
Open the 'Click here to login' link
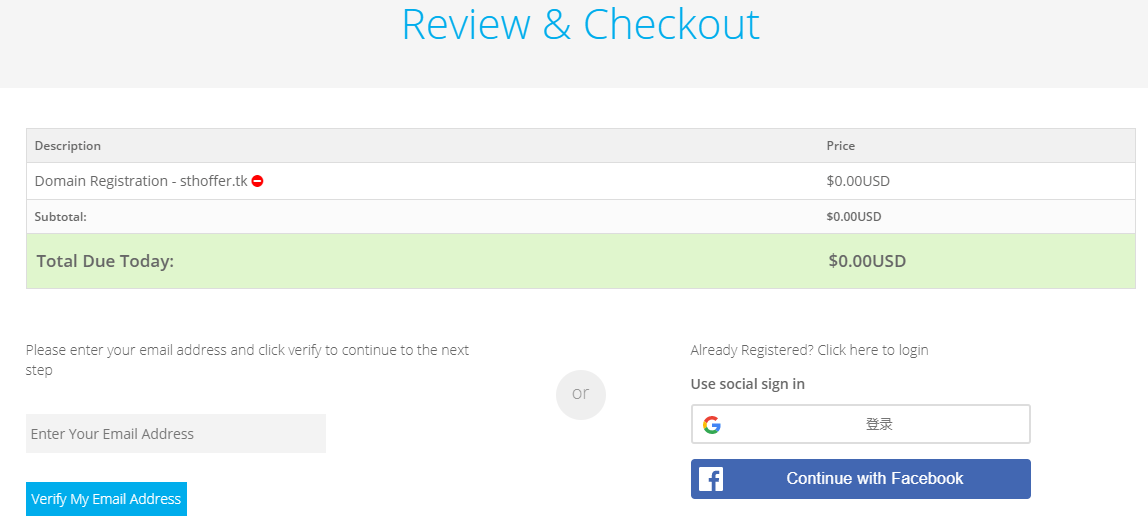(873, 350)
